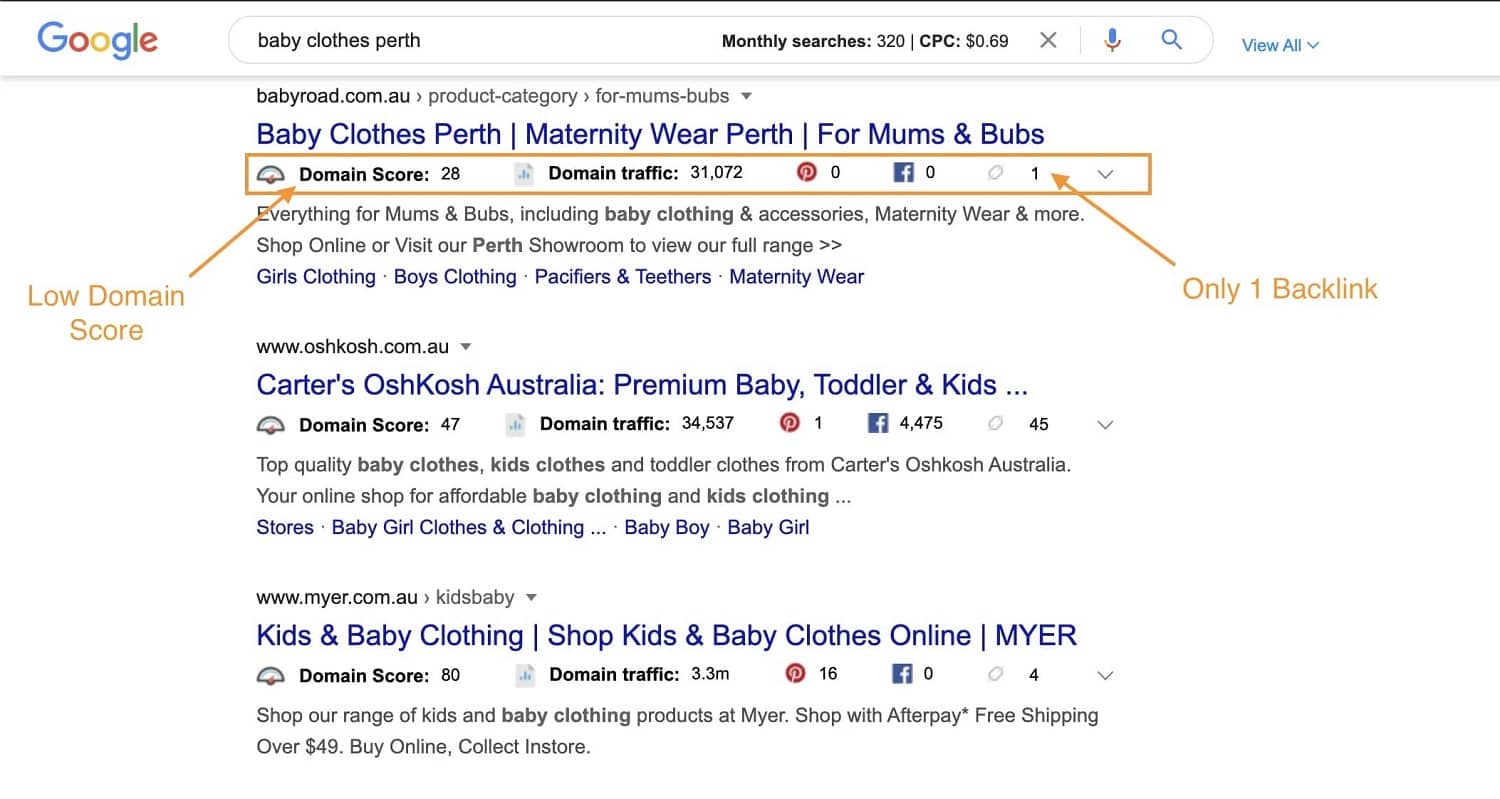Click the backlink chain icon in babyroad row
Image resolution: width=1500 pixels, height=799 pixels.
pyautogui.click(x=995, y=173)
